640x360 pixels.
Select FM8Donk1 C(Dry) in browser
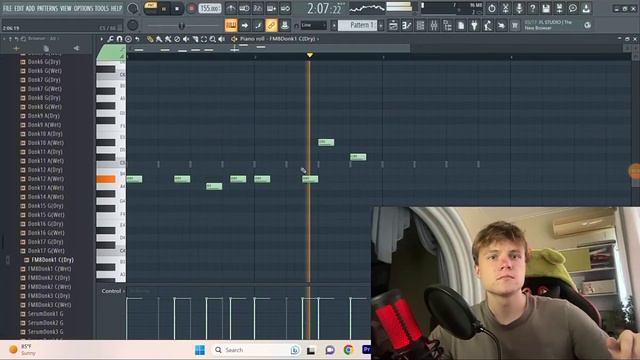[52, 260]
